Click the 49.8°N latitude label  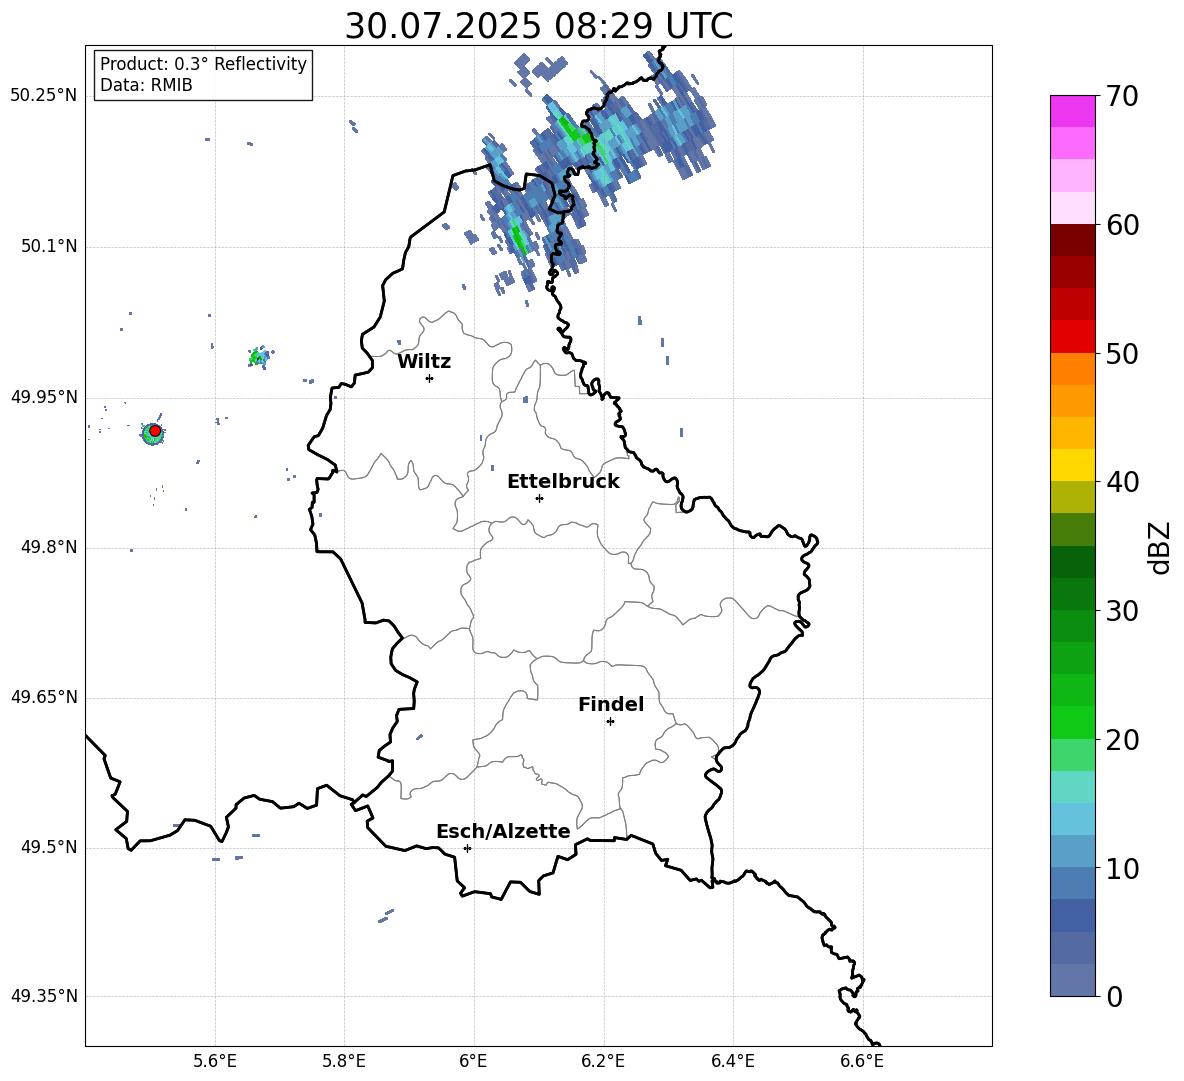coord(49,547)
